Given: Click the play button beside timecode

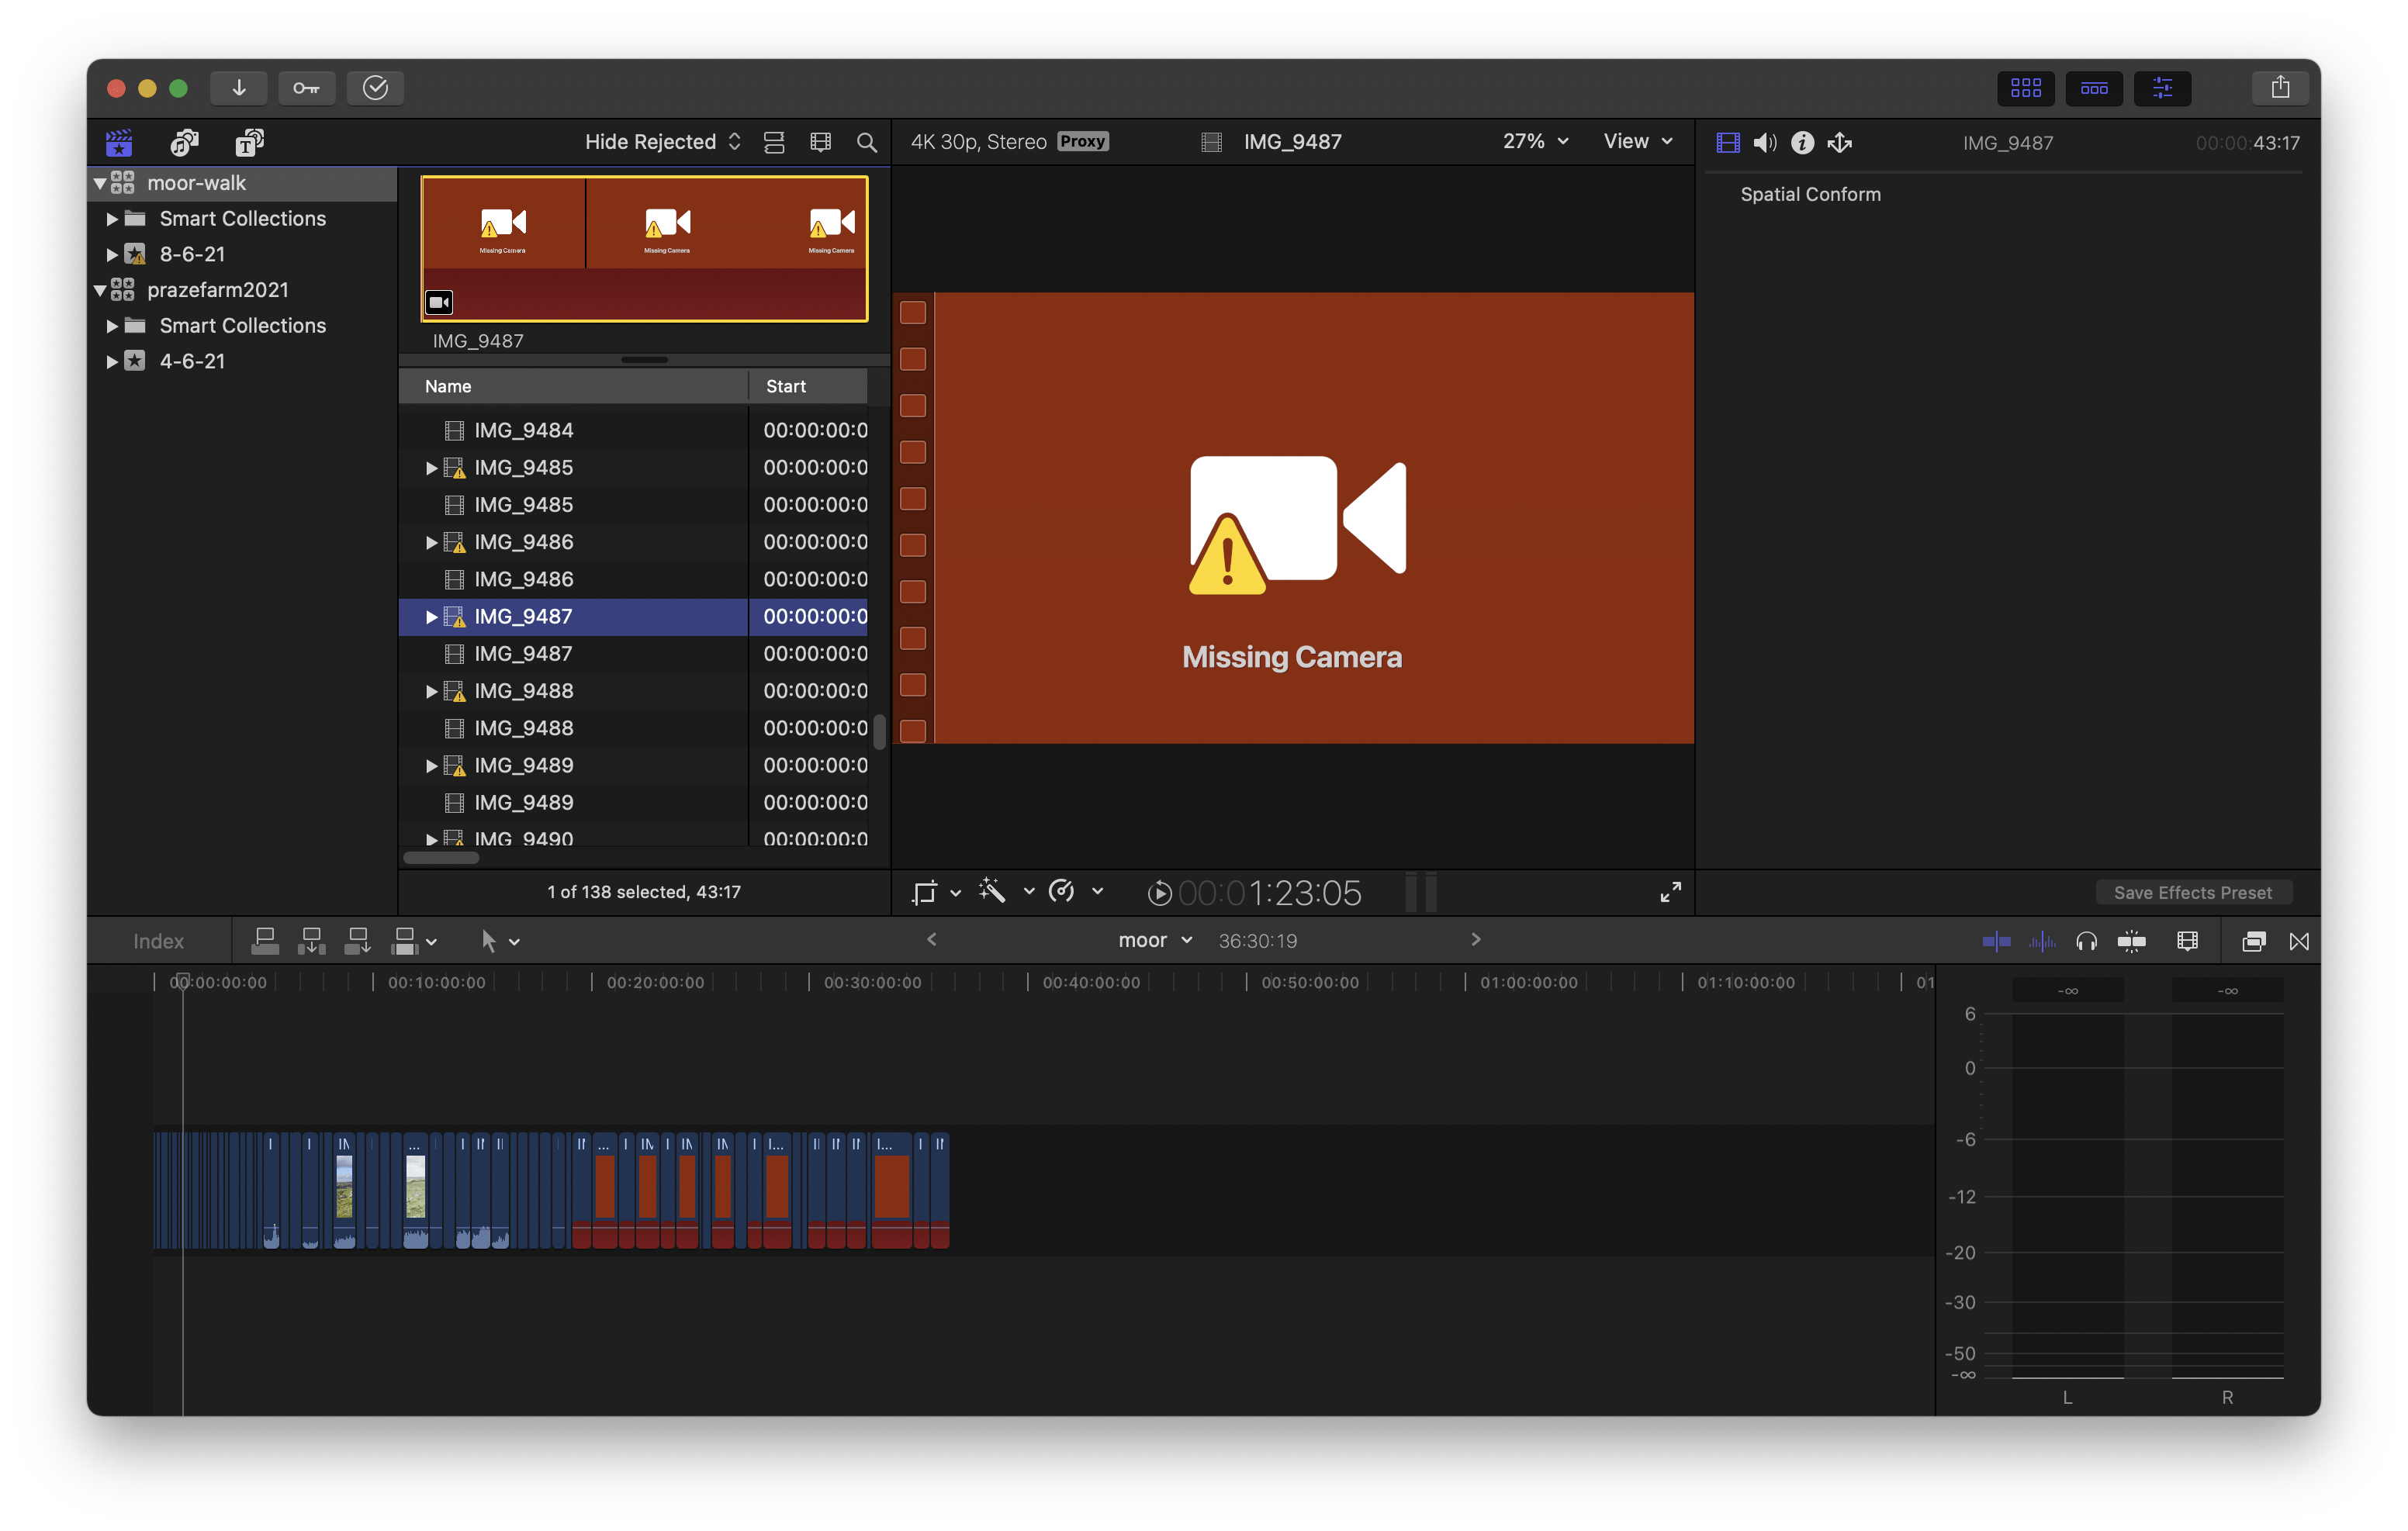Looking at the screenshot, I should click(x=1159, y=893).
